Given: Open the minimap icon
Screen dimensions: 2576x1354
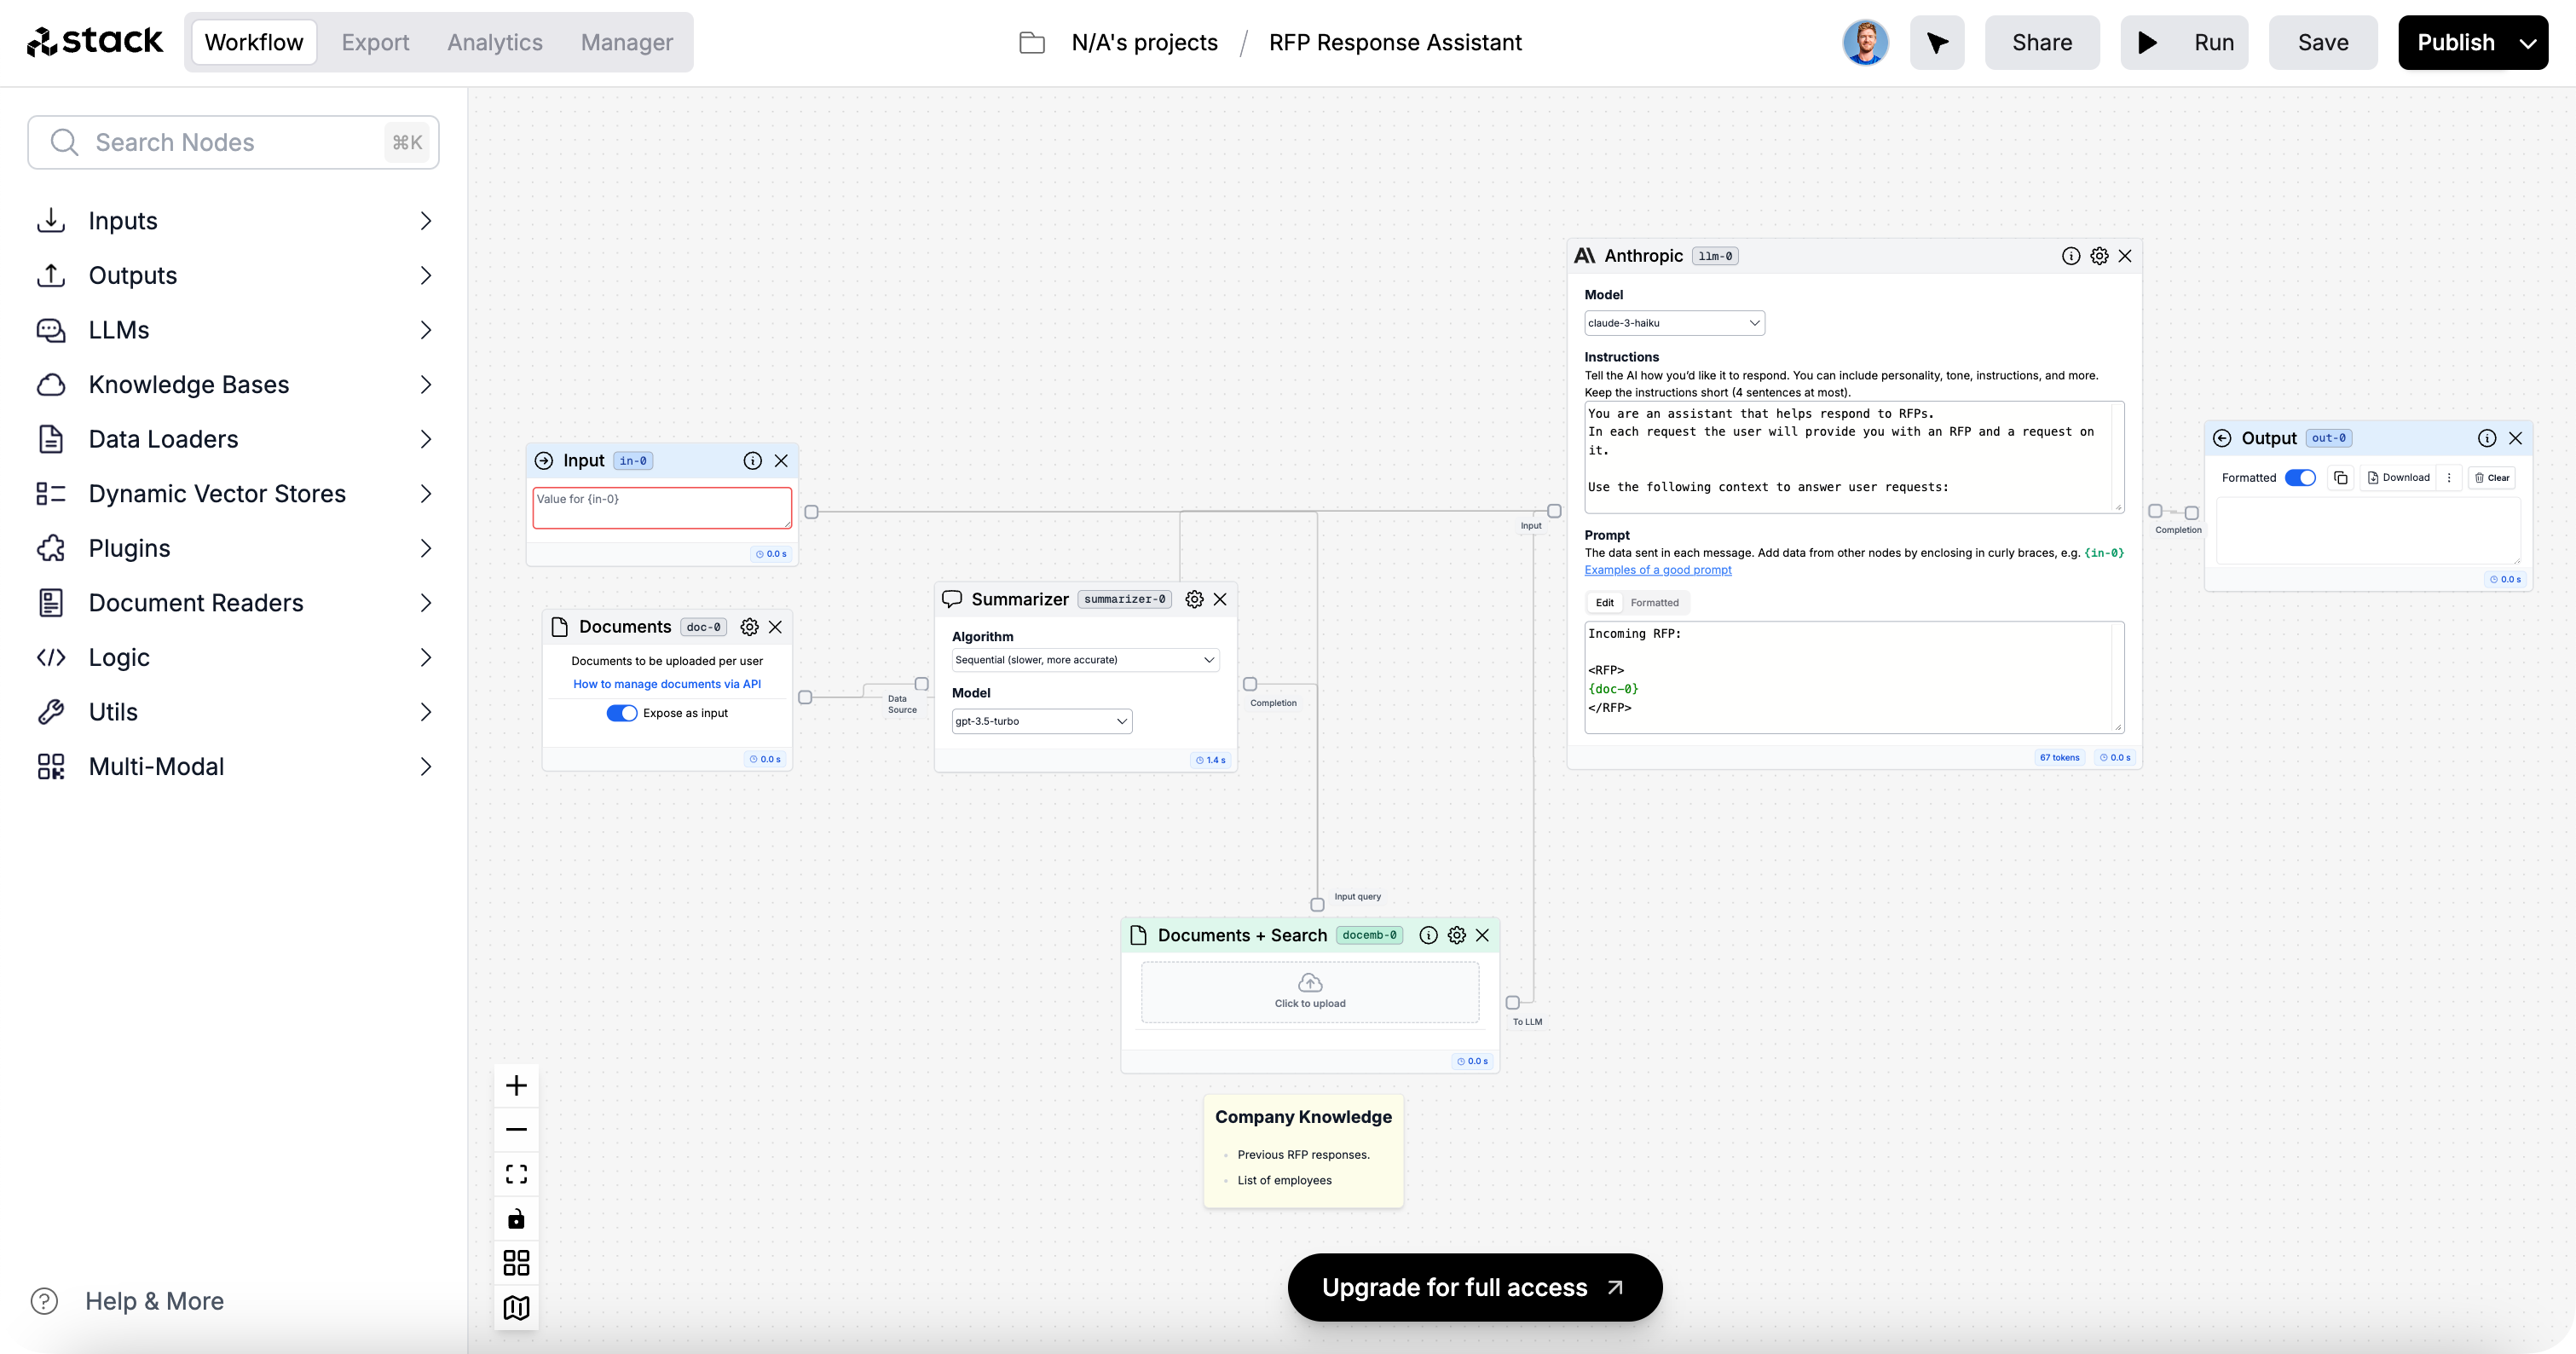Looking at the screenshot, I should tap(516, 1307).
